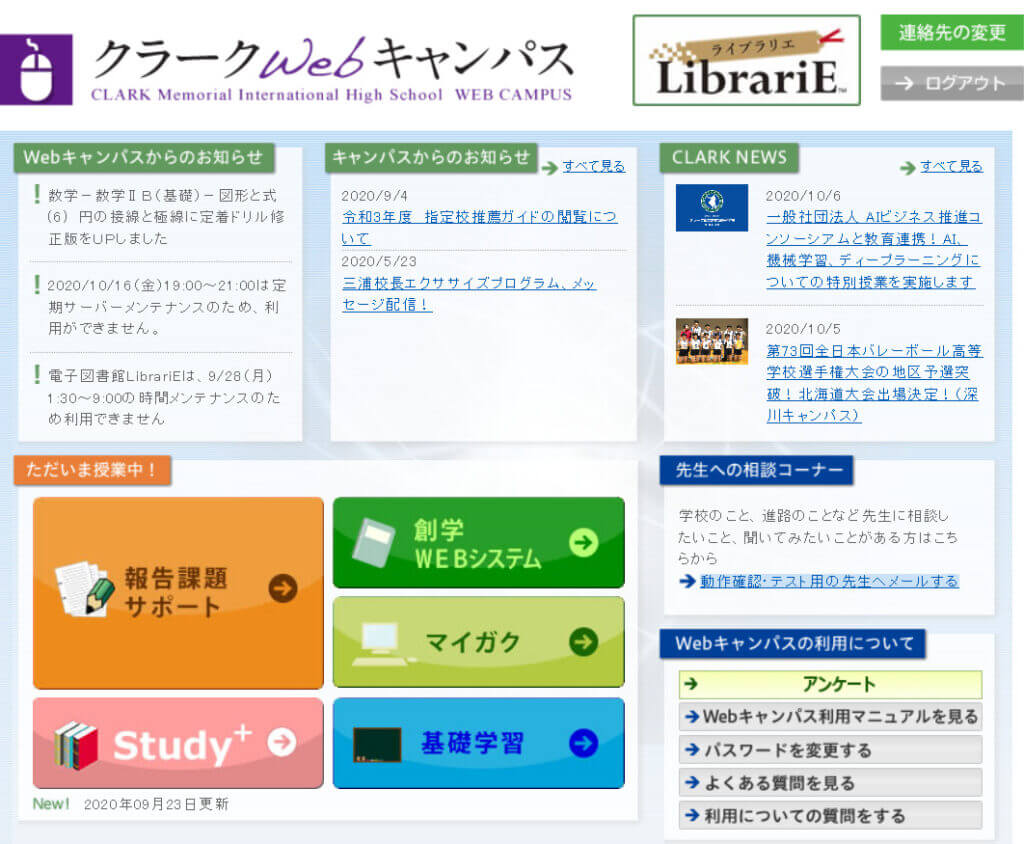Open the 基礎学習 tile

click(479, 743)
